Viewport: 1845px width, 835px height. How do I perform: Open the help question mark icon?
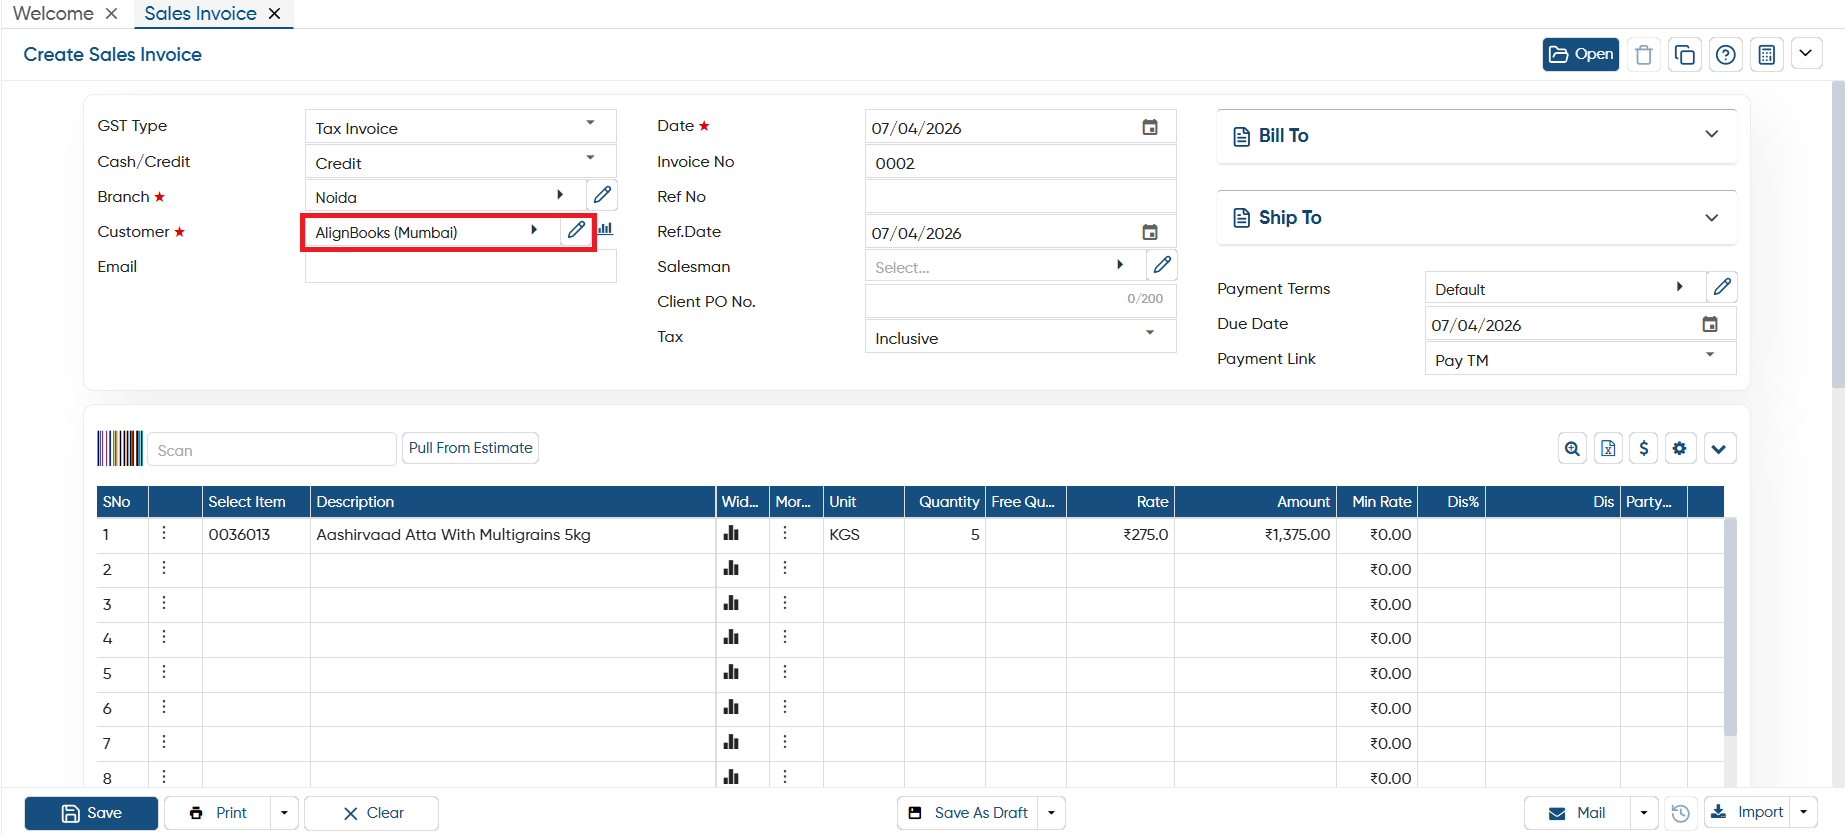pyautogui.click(x=1726, y=55)
